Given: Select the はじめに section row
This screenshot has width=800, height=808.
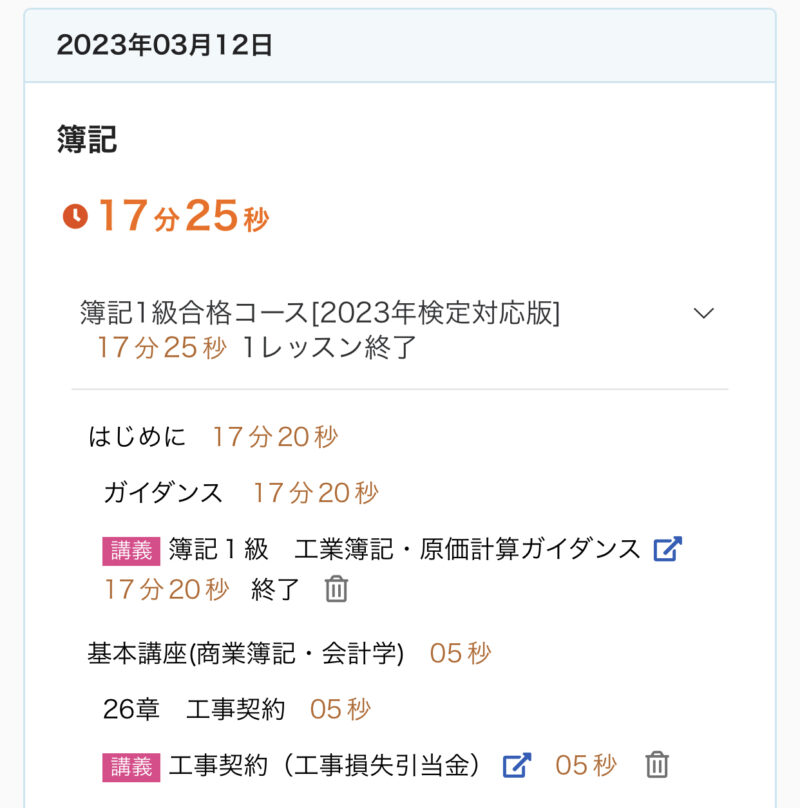Looking at the screenshot, I should [137, 437].
